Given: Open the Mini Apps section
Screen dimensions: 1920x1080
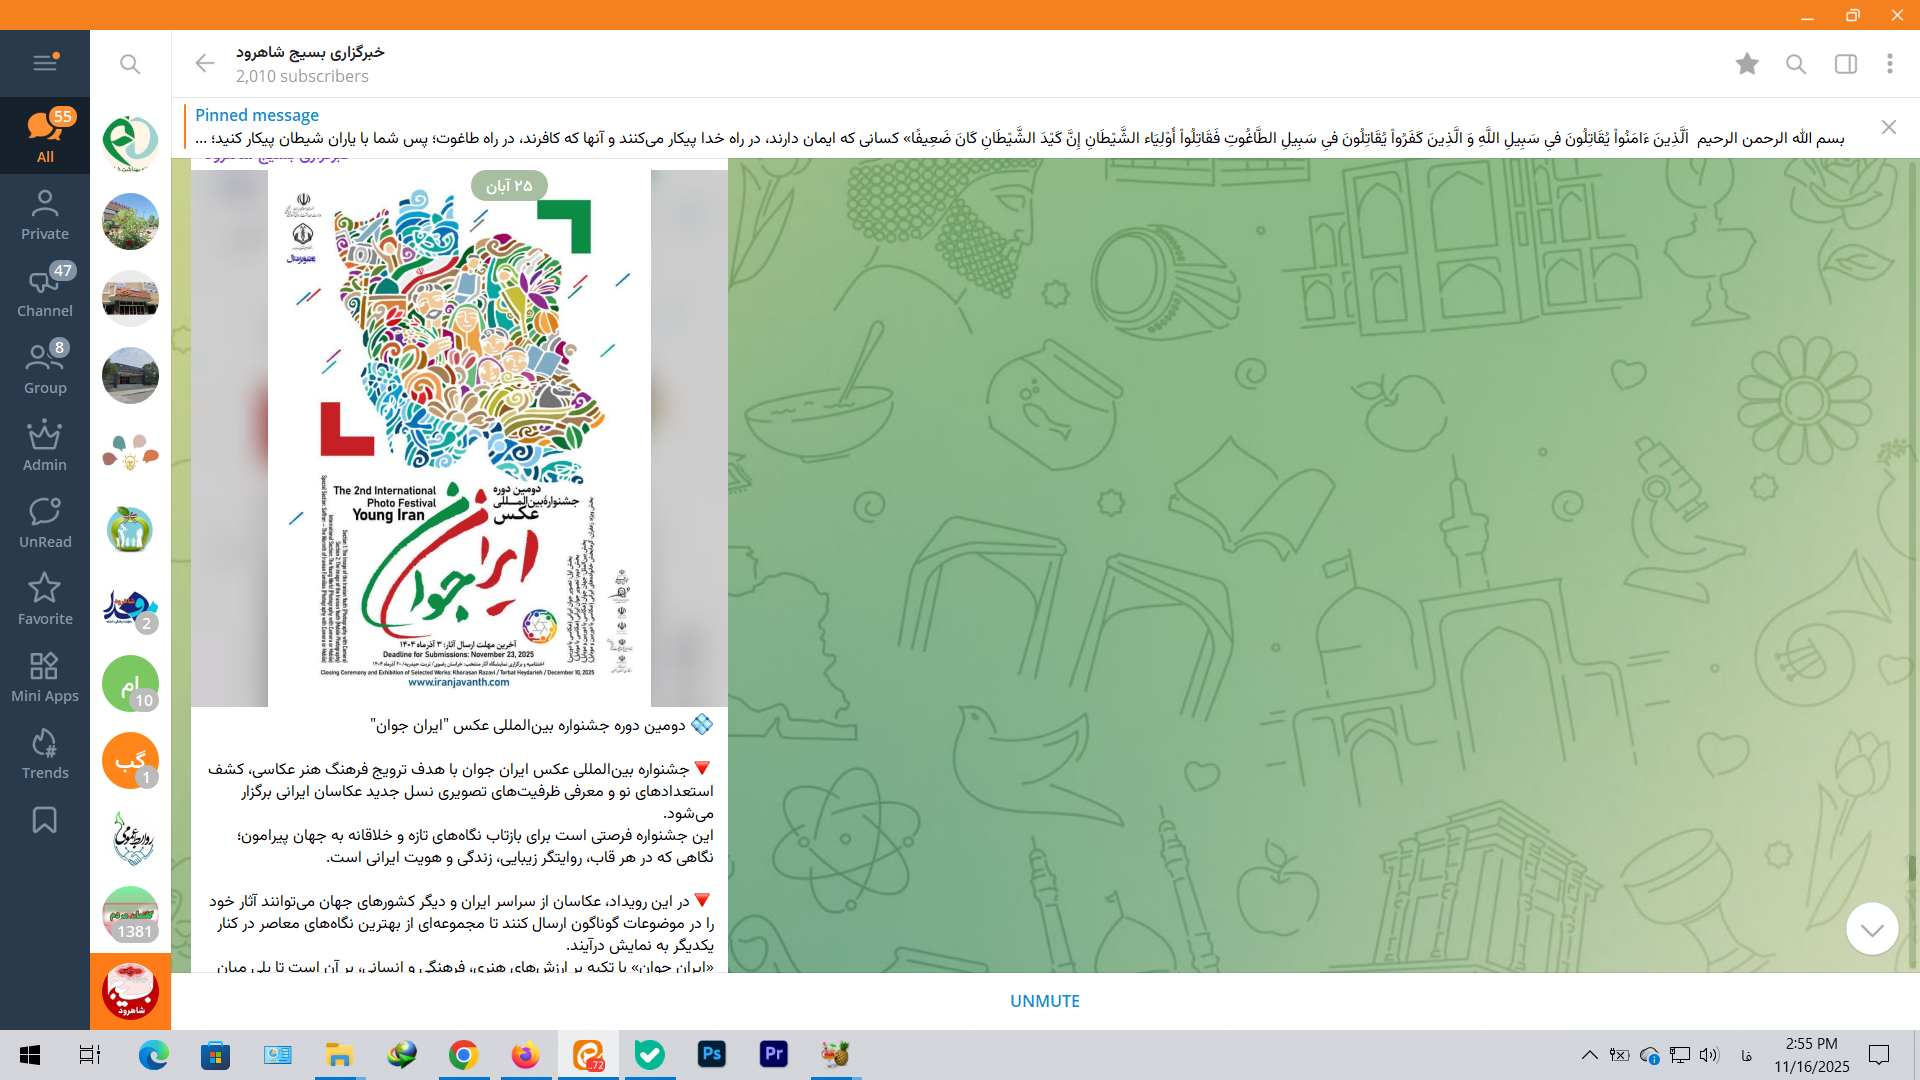Looking at the screenshot, I should tap(45, 677).
